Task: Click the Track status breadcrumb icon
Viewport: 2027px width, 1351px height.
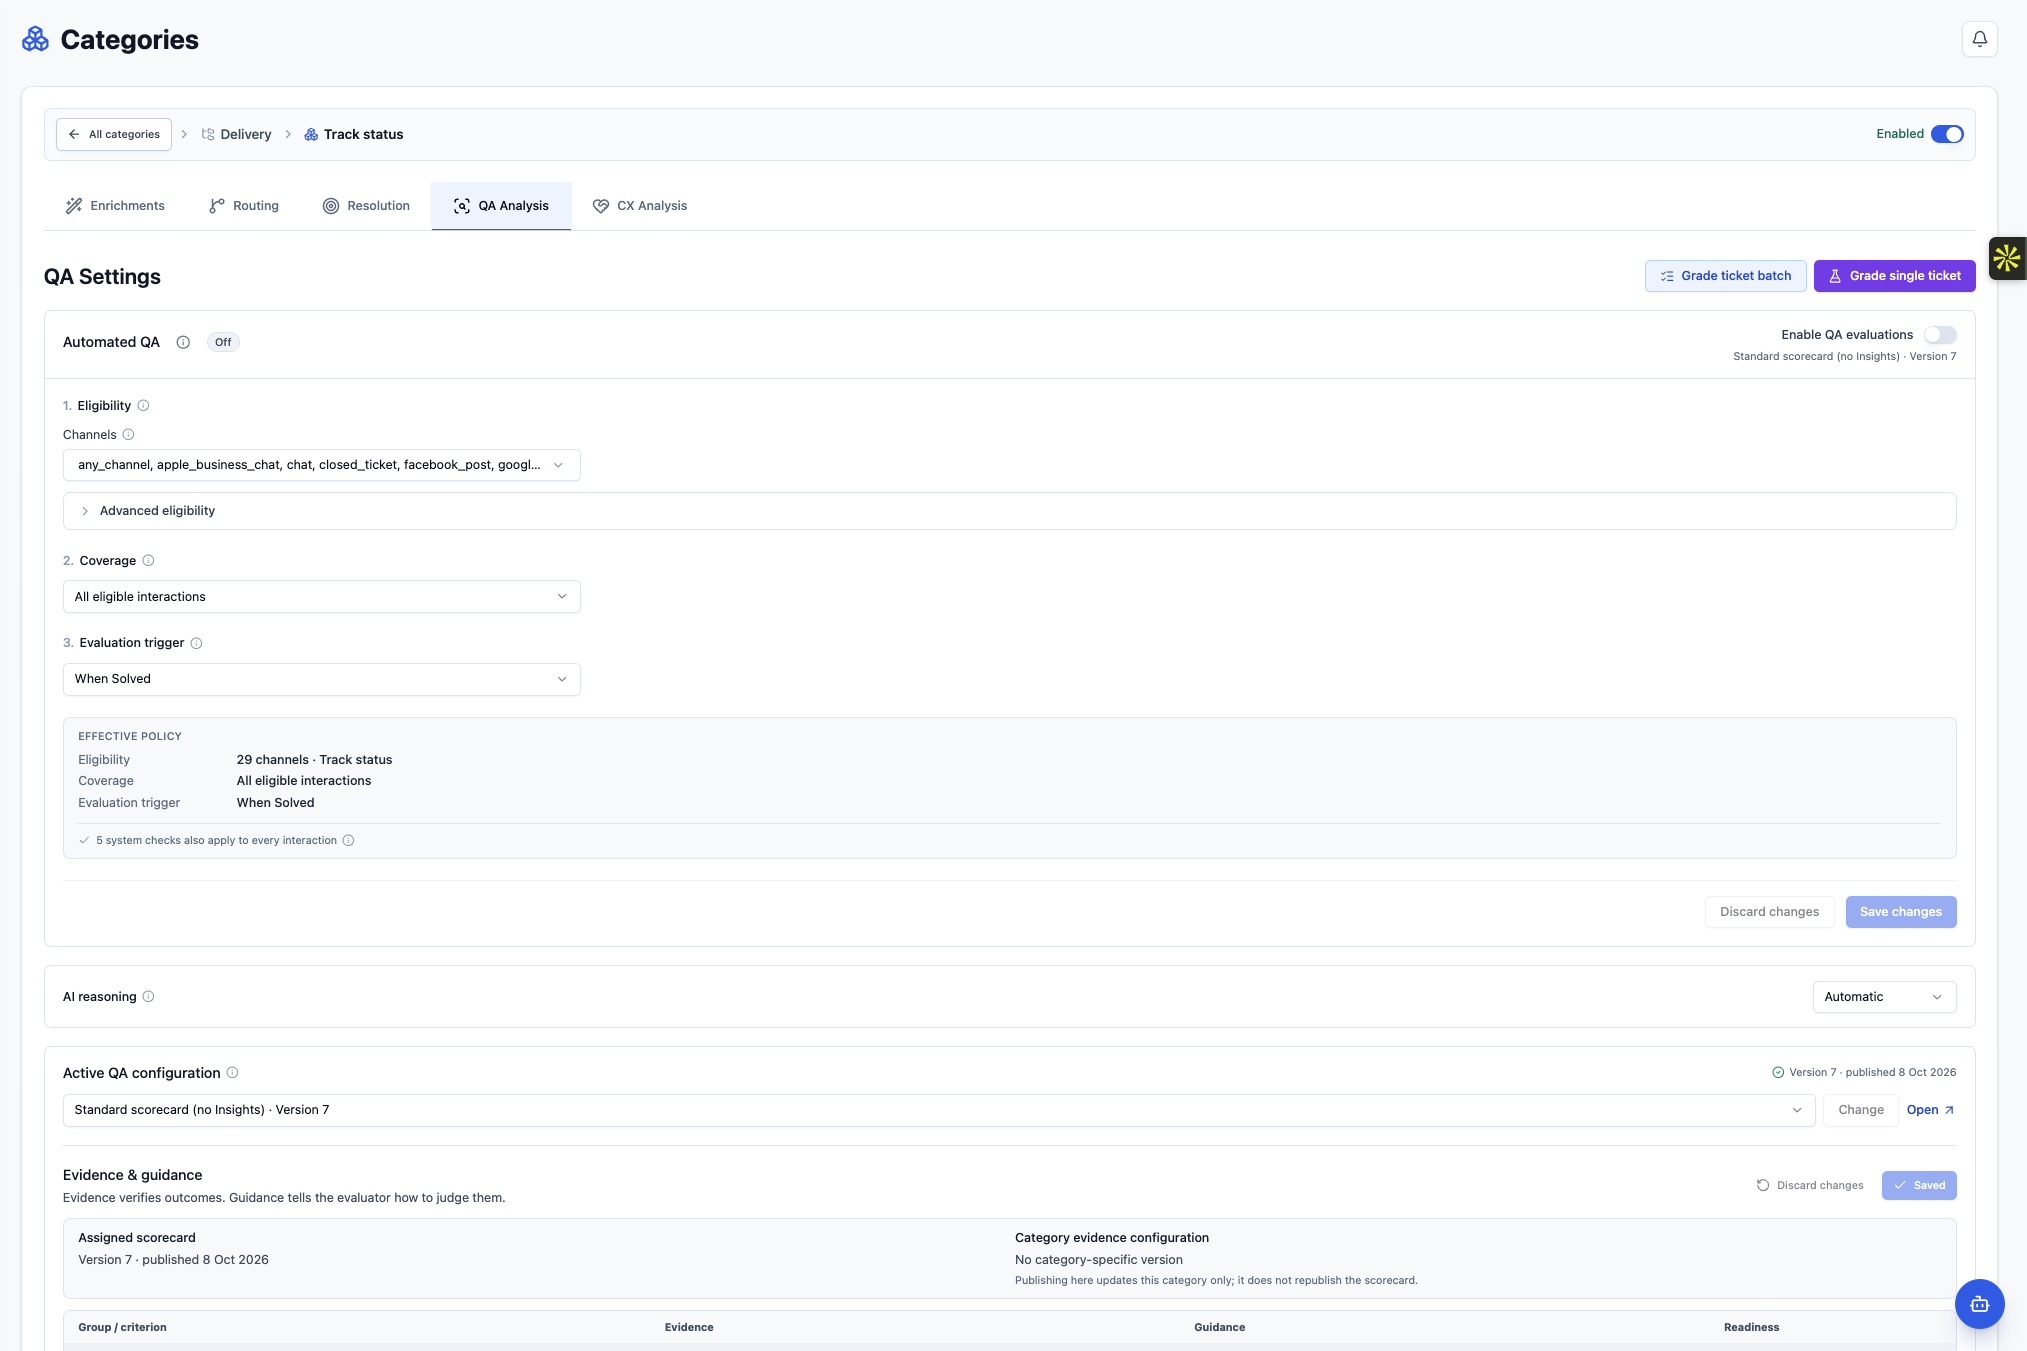Action: (311, 134)
